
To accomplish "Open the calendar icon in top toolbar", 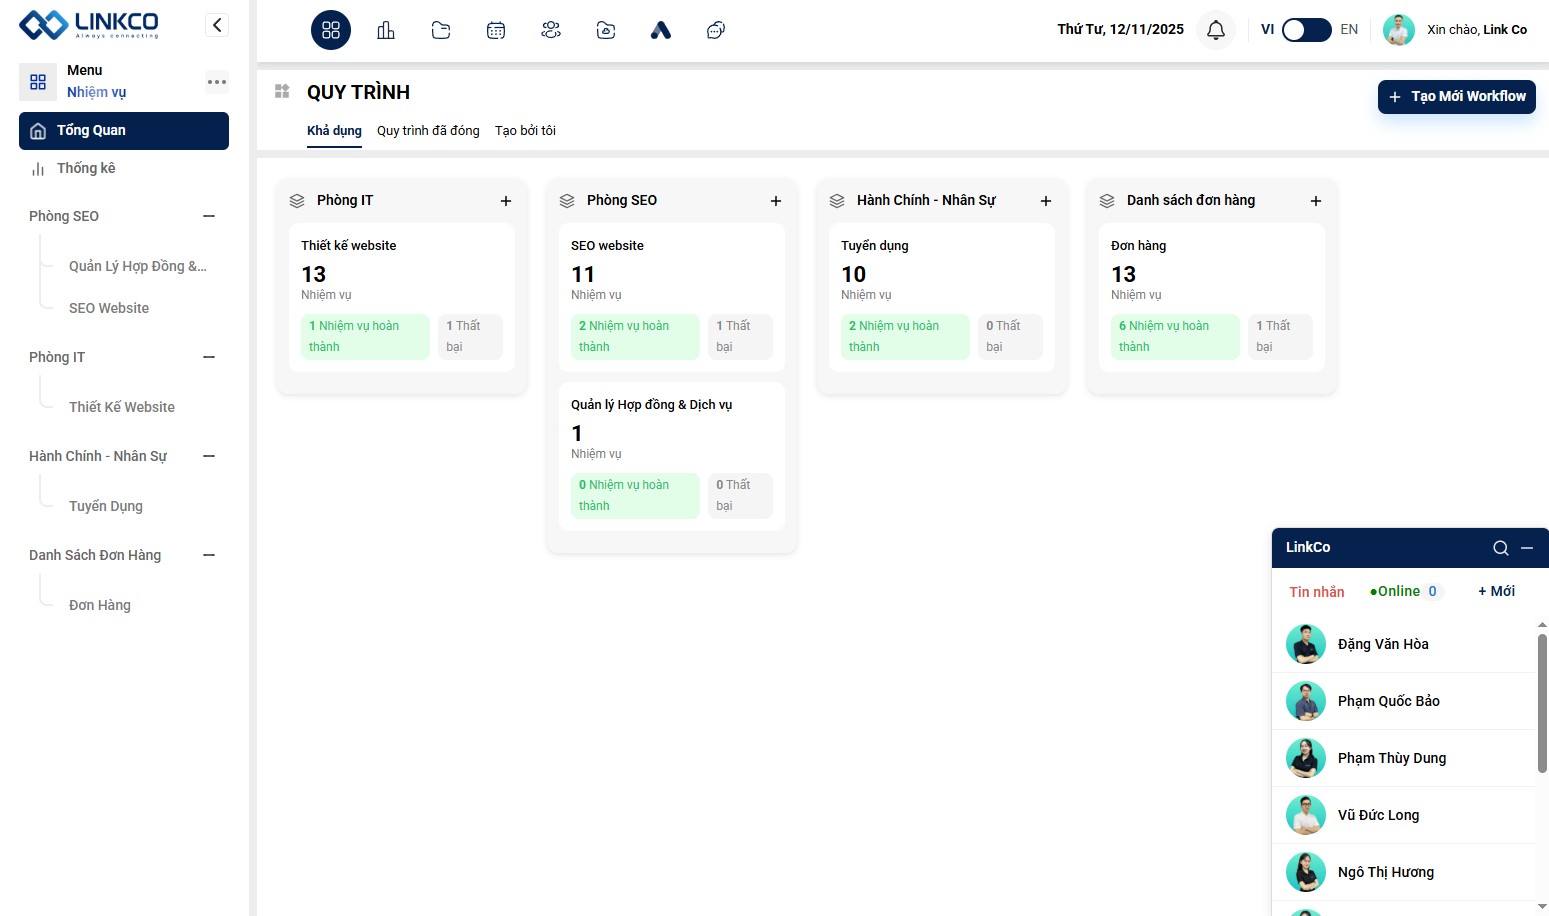I will pyautogui.click(x=496, y=30).
